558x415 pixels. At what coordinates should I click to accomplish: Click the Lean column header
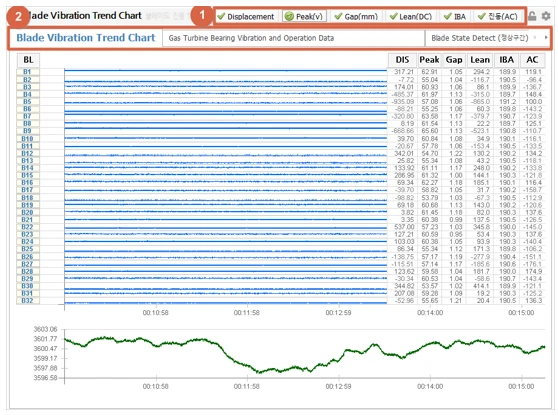480,60
